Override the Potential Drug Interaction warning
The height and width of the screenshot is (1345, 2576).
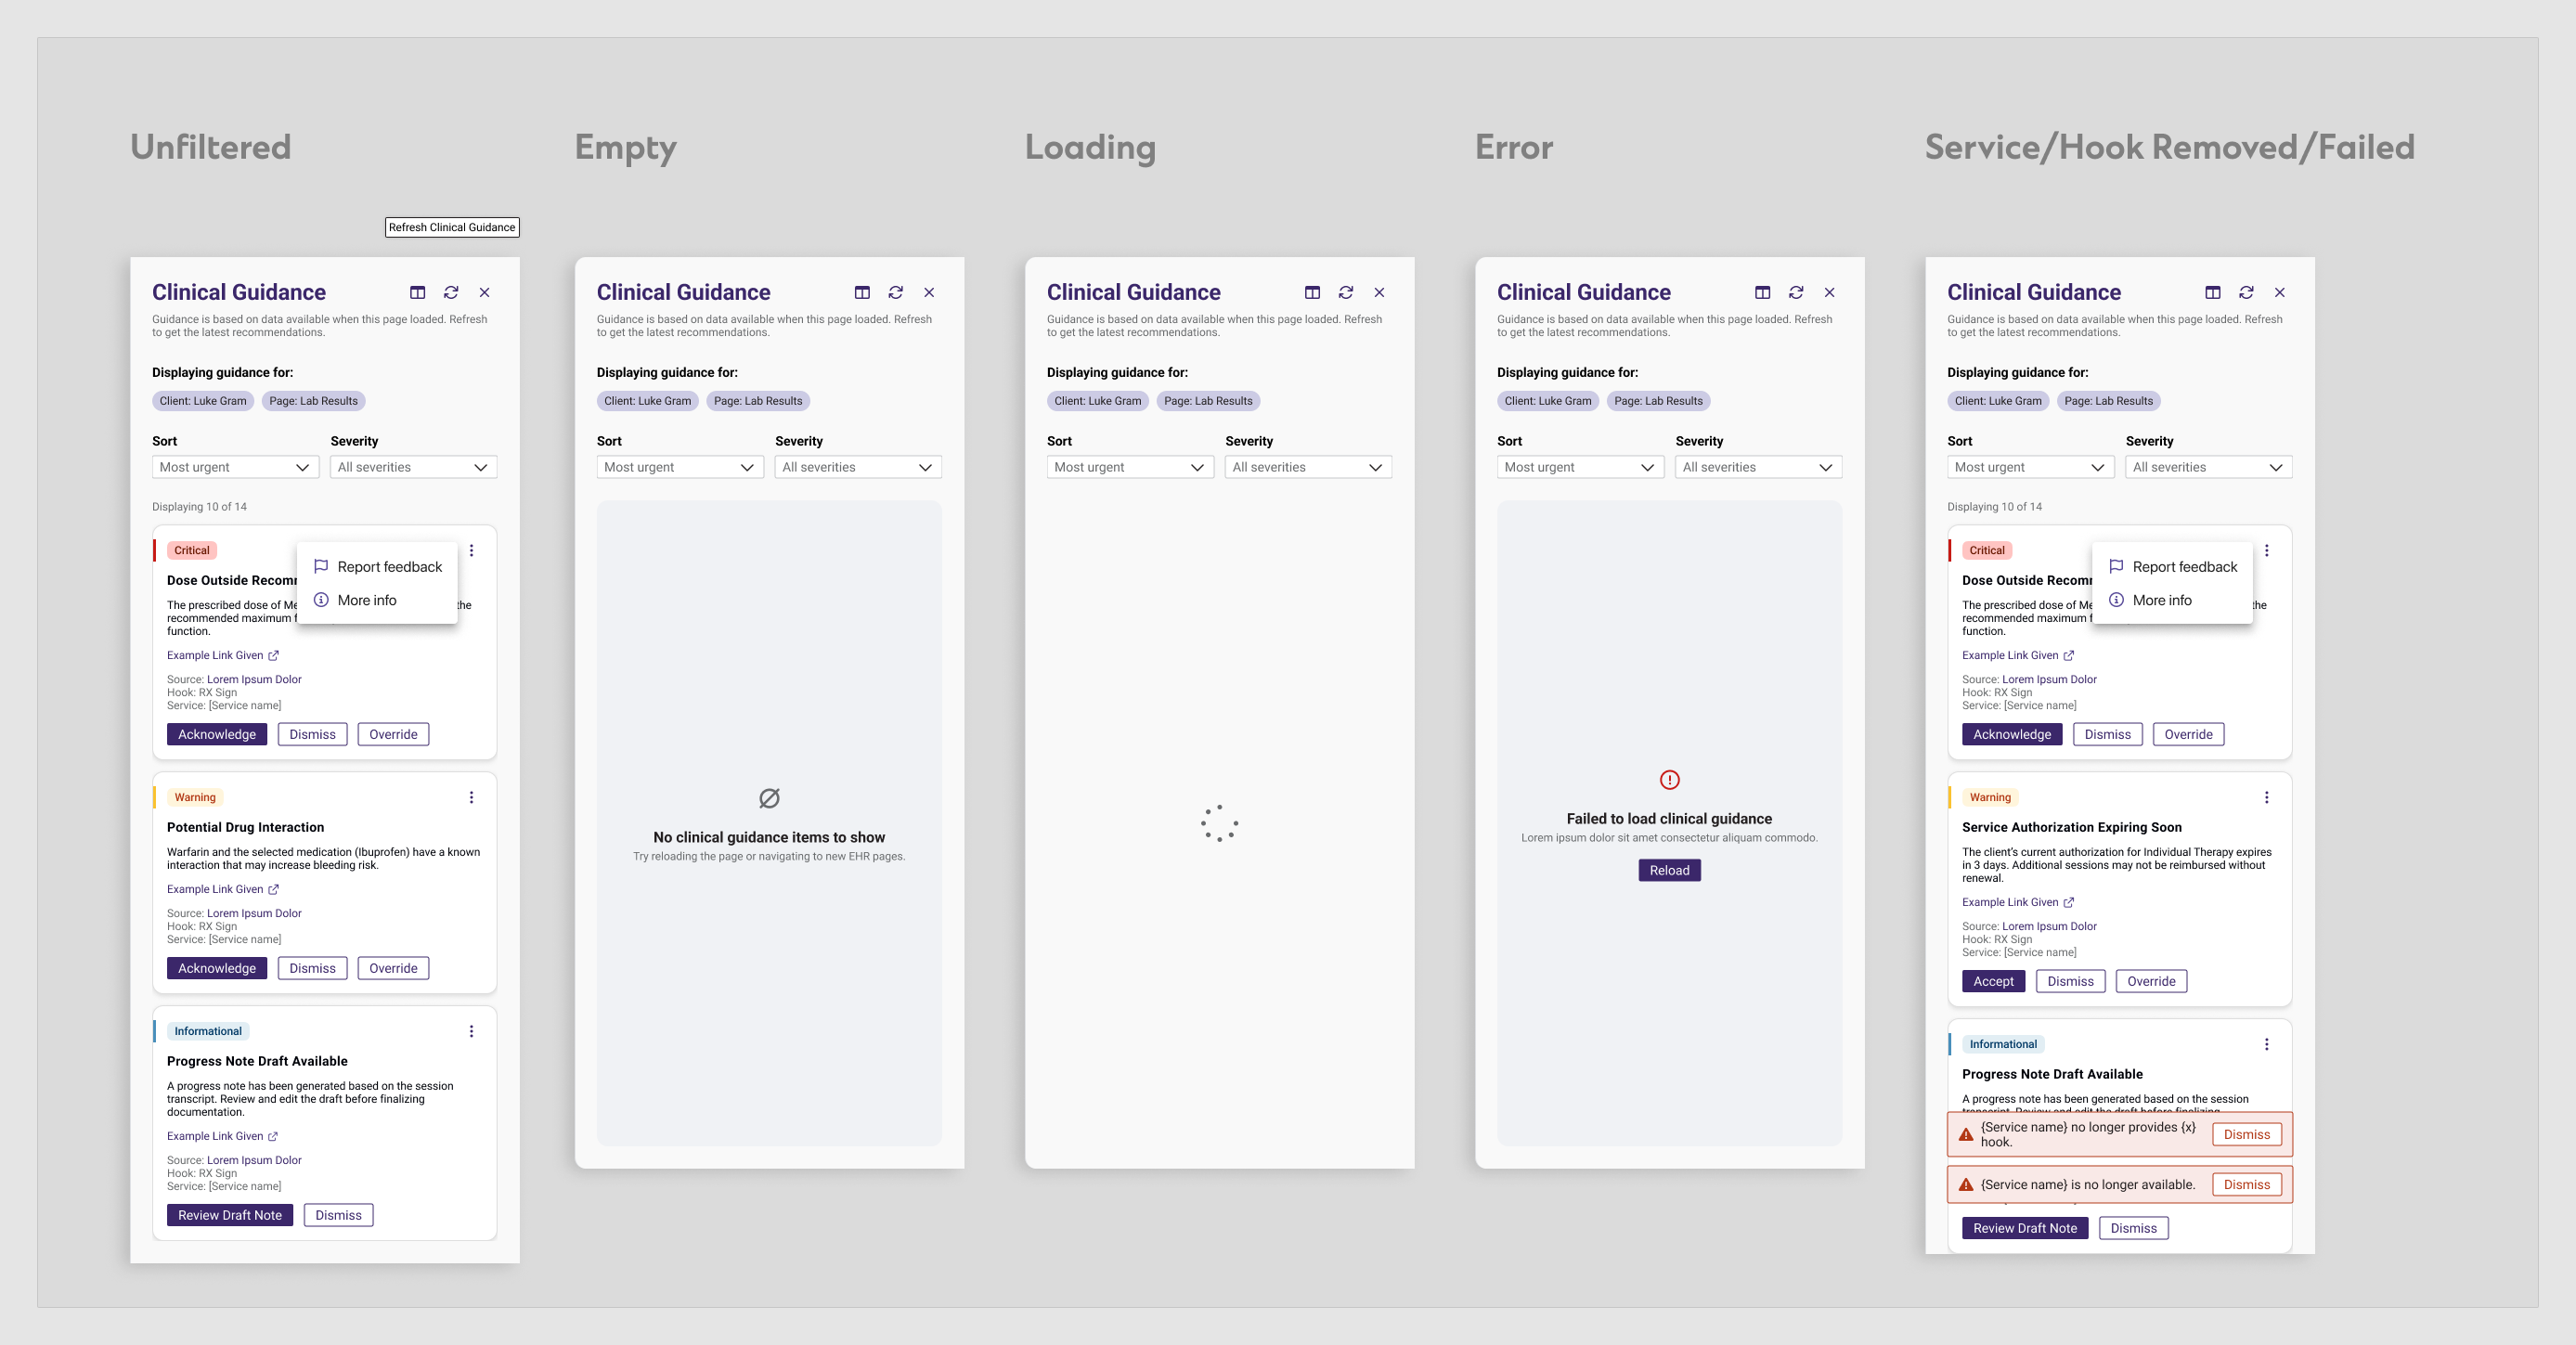tap(393, 968)
